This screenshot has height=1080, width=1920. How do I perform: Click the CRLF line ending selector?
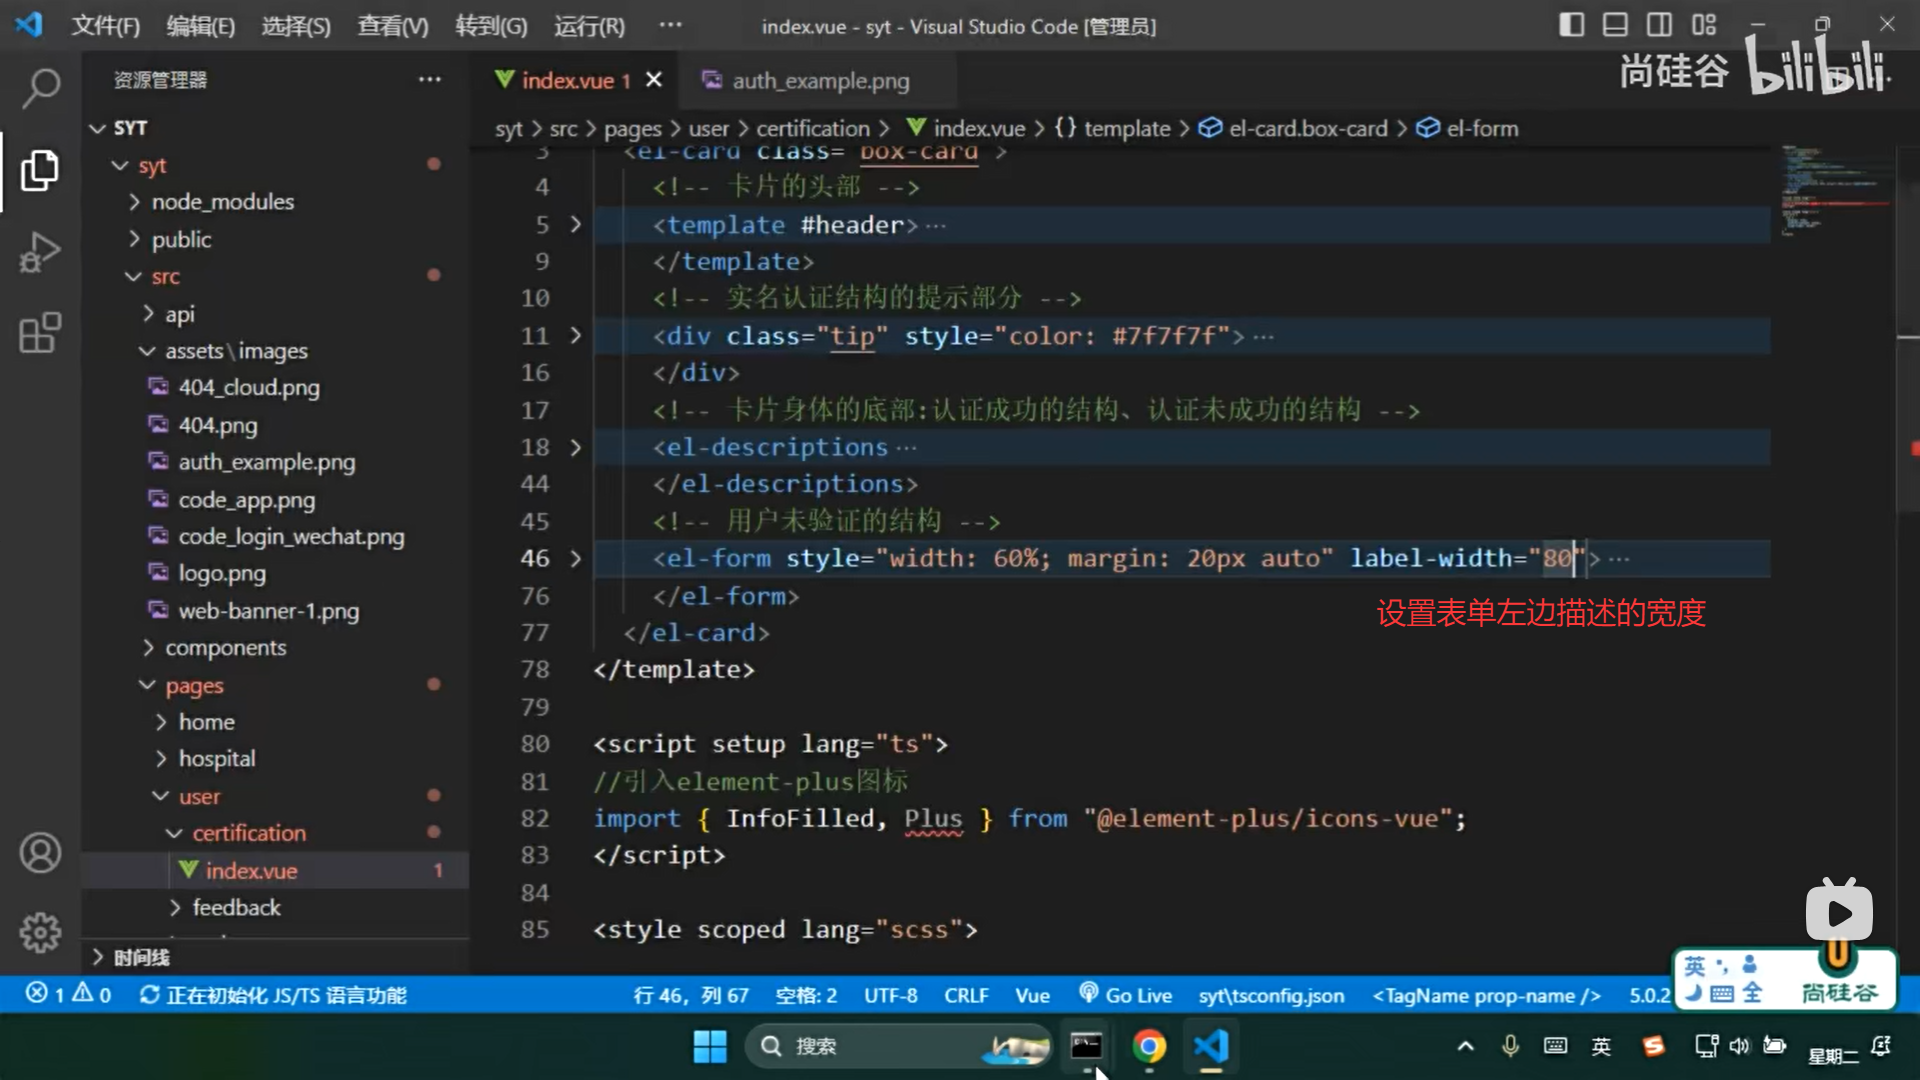(966, 995)
